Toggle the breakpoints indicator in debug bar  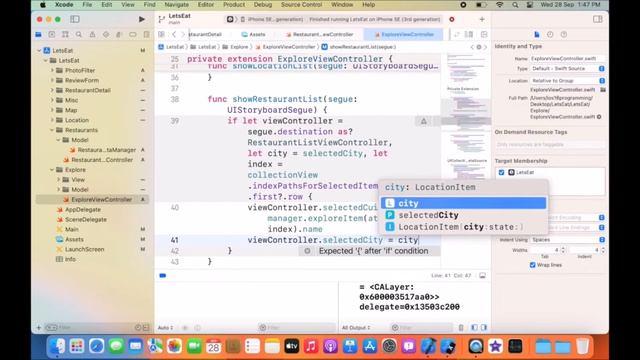tap(163, 276)
